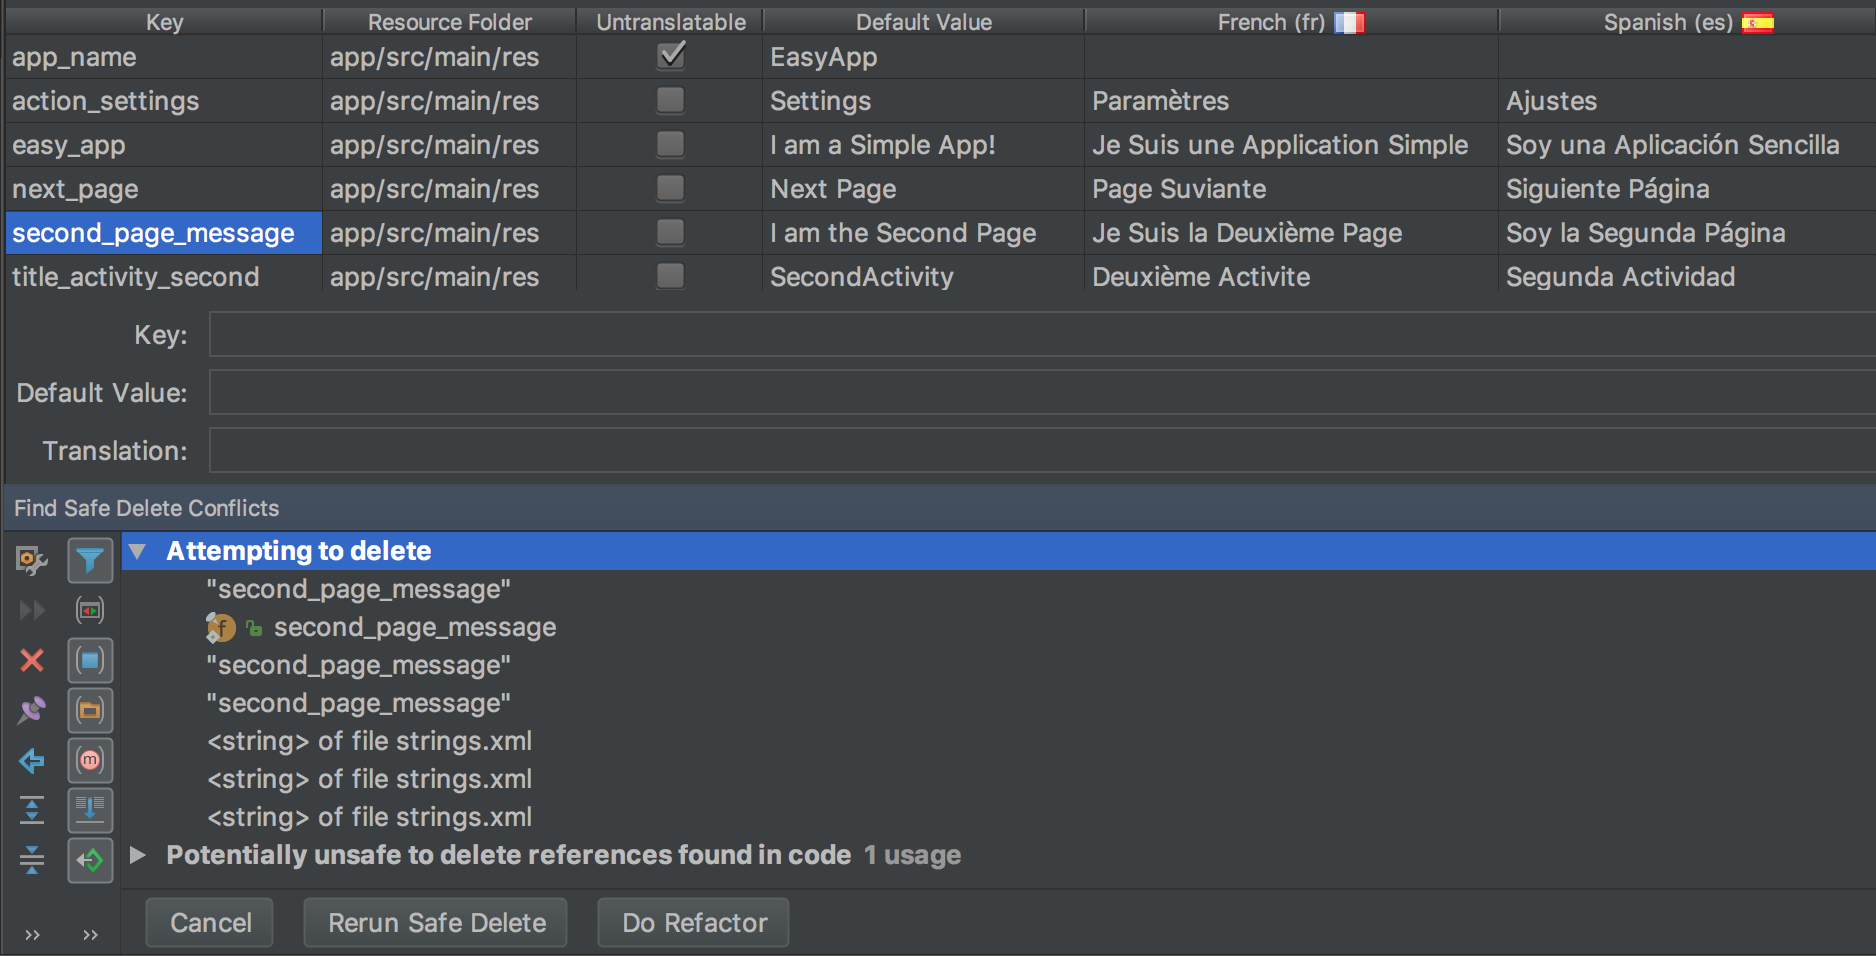Click the Do Refactor button

pyautogui.click(x=692, y=922)
